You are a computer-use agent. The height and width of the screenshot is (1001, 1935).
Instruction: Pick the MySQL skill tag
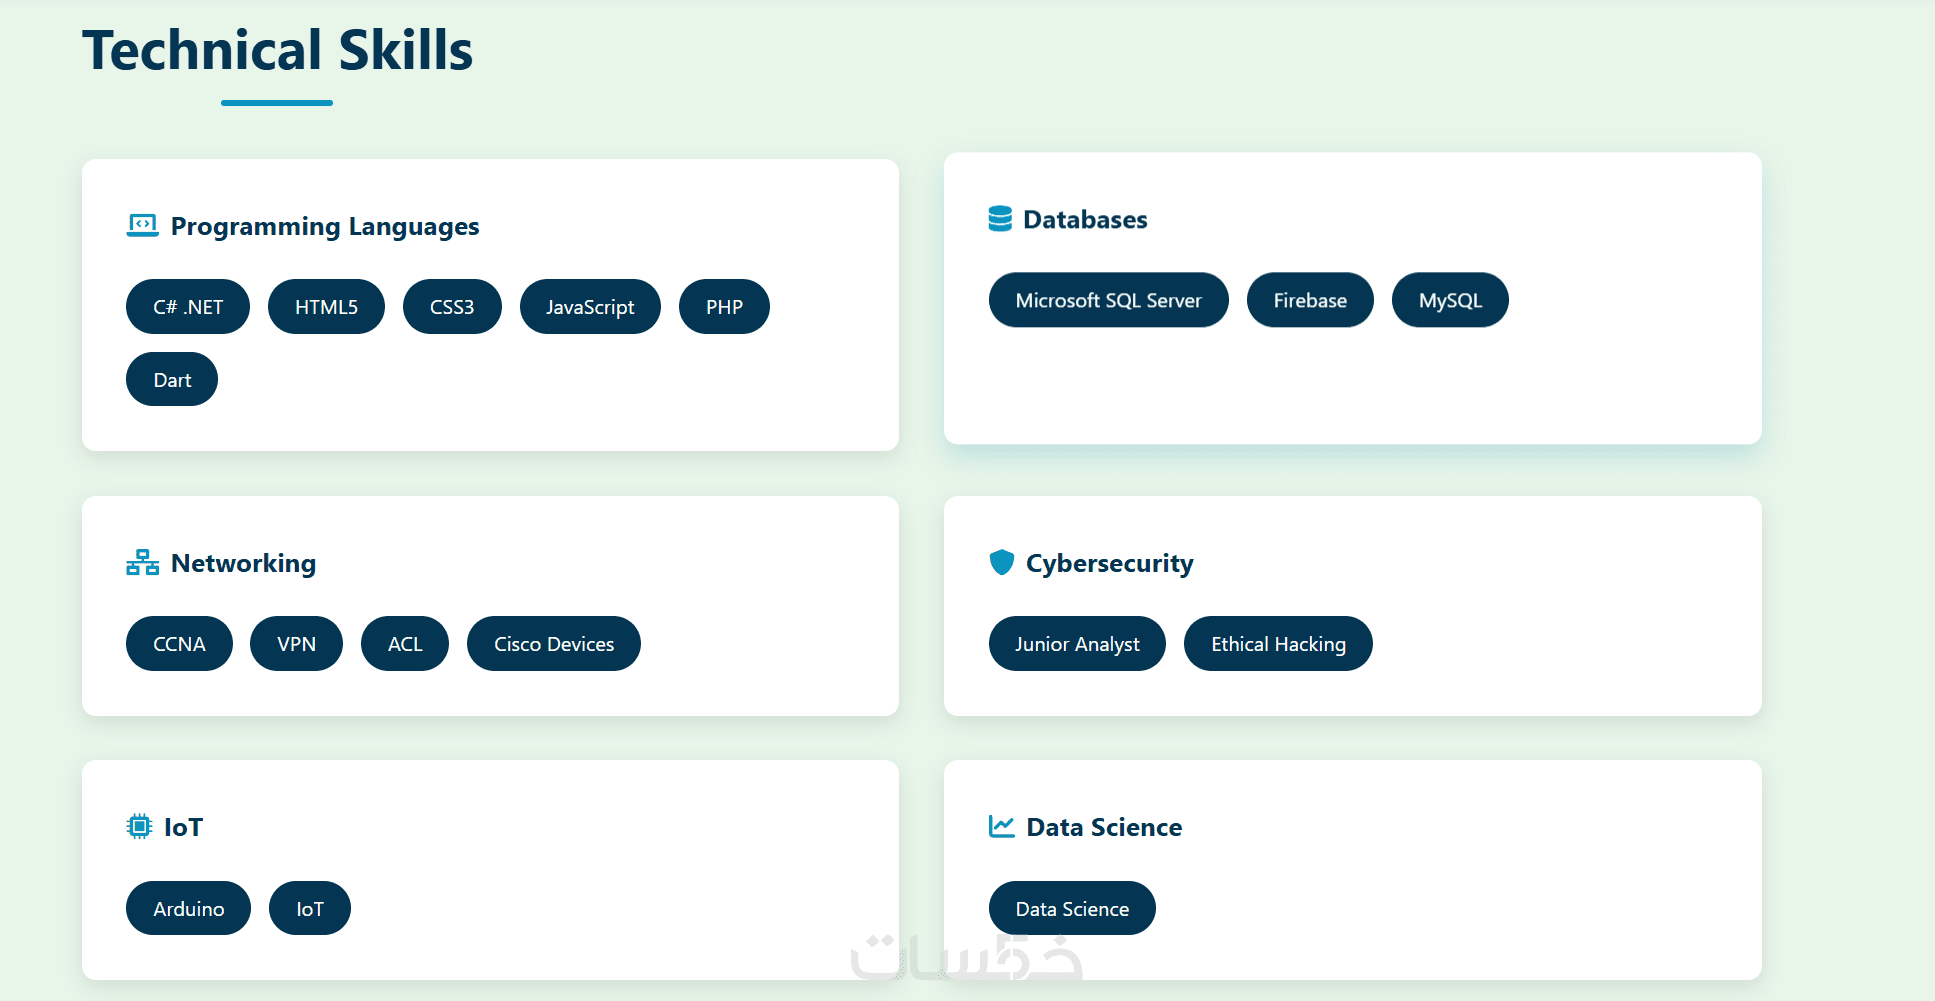(1450, 300)
